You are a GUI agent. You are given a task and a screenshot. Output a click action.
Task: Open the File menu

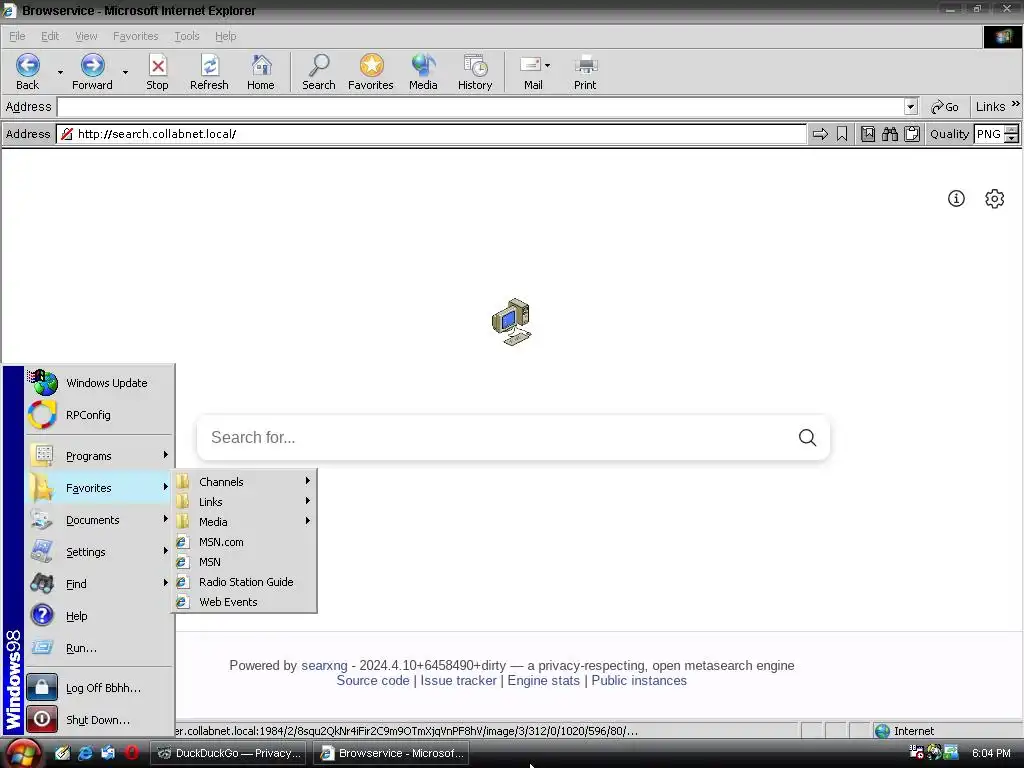(x=17, y=36)
